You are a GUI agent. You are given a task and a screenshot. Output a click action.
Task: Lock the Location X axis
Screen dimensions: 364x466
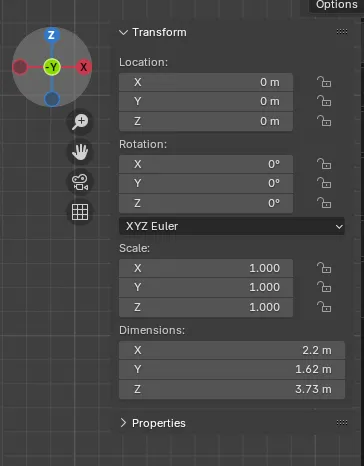(x=324, y=82)
